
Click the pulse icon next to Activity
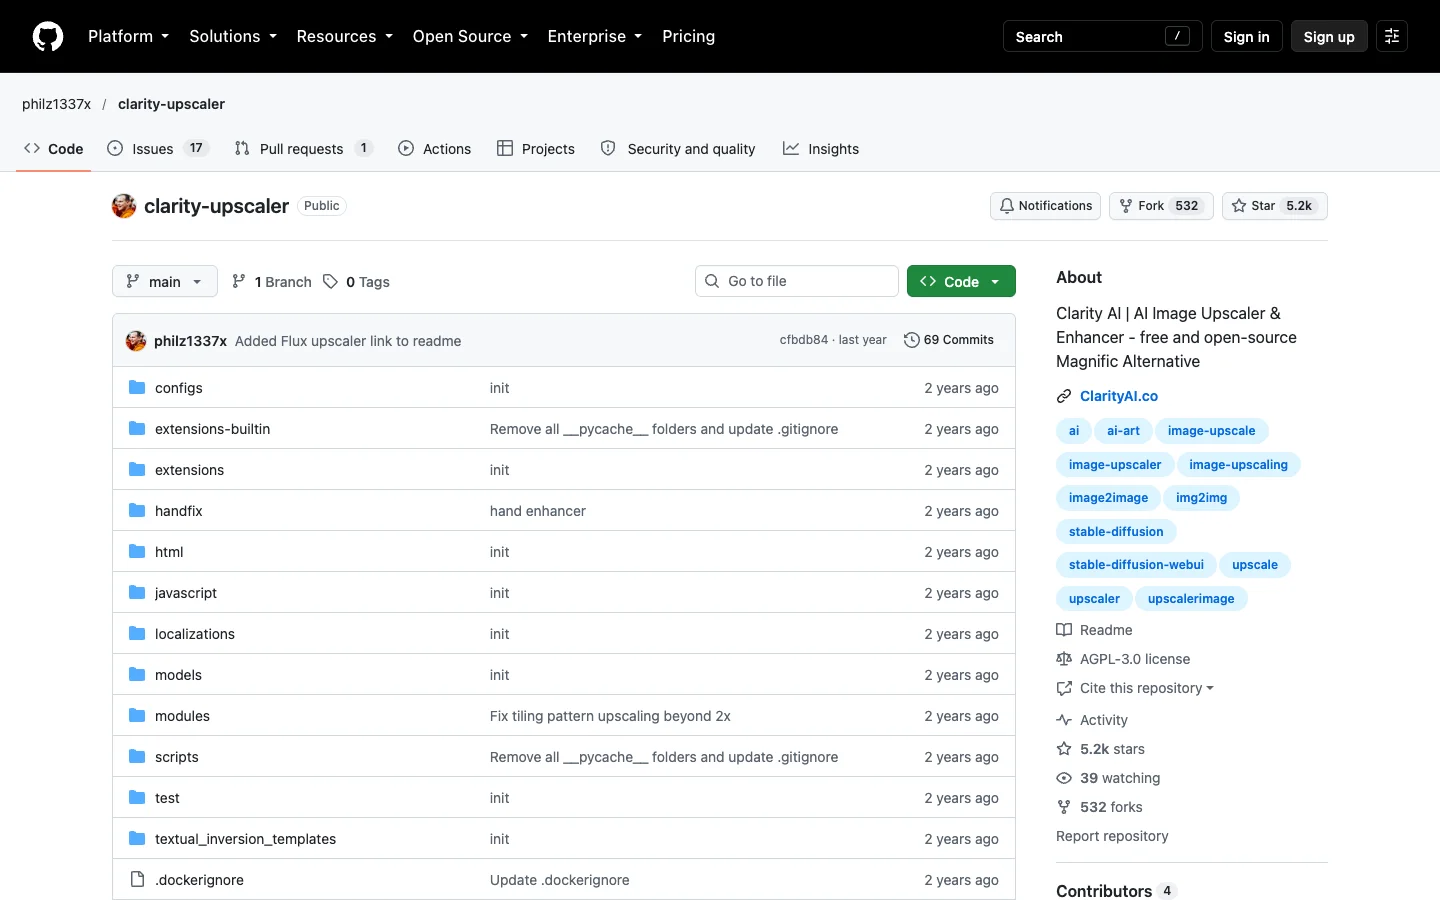(x=1064, y=720)
